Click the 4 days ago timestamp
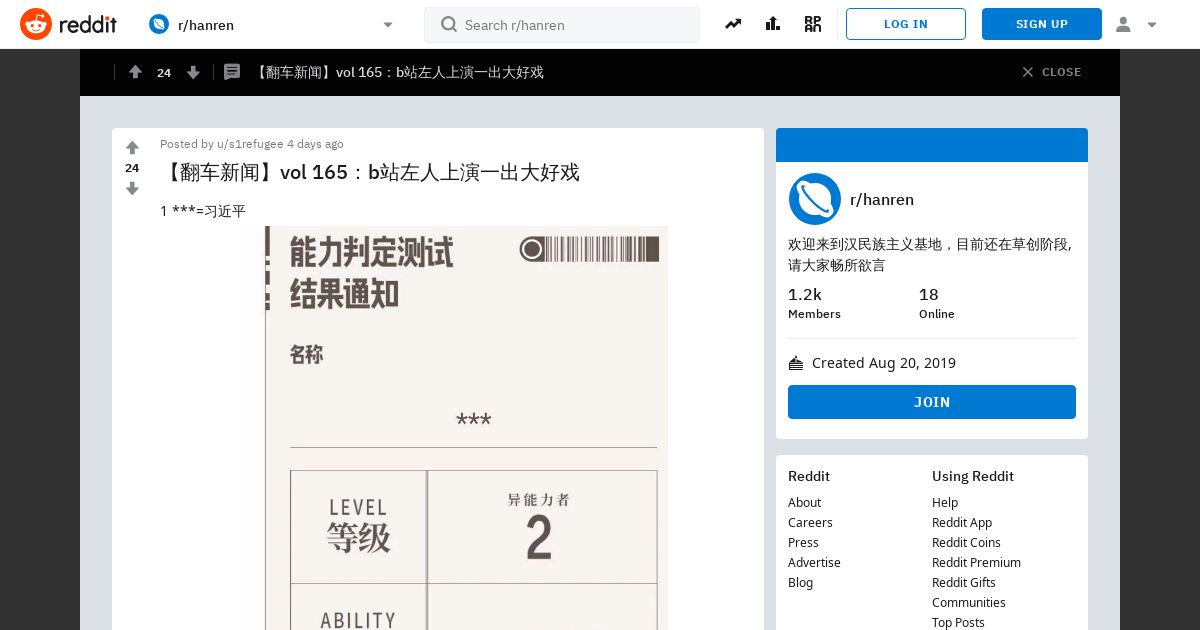Screen dimensions: 1200x630 click(315, 144)
